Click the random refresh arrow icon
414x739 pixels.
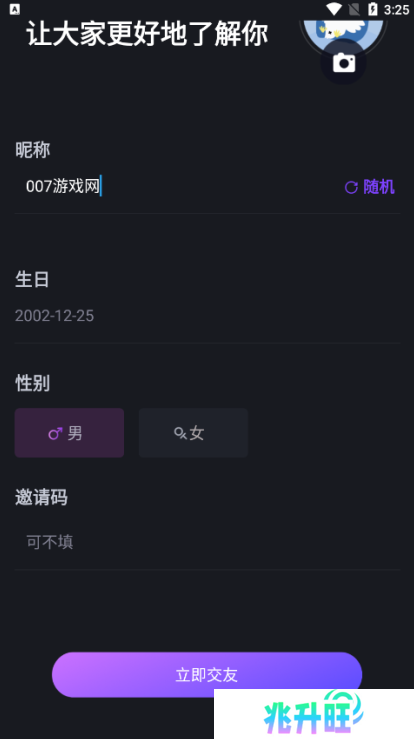pos(351,188)
